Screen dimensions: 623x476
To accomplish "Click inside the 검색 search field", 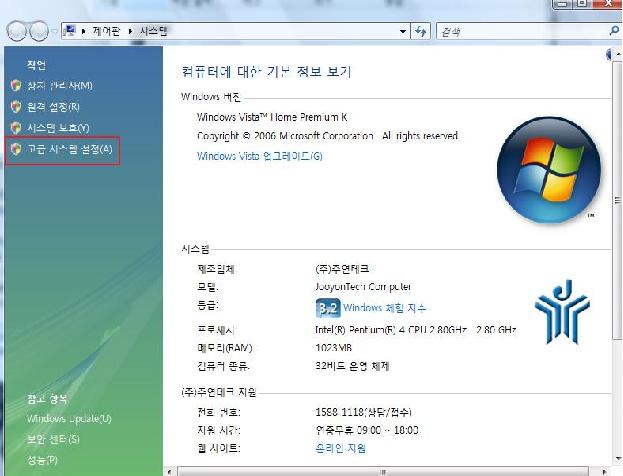I will pyautogui.click(x=520, y=31).
